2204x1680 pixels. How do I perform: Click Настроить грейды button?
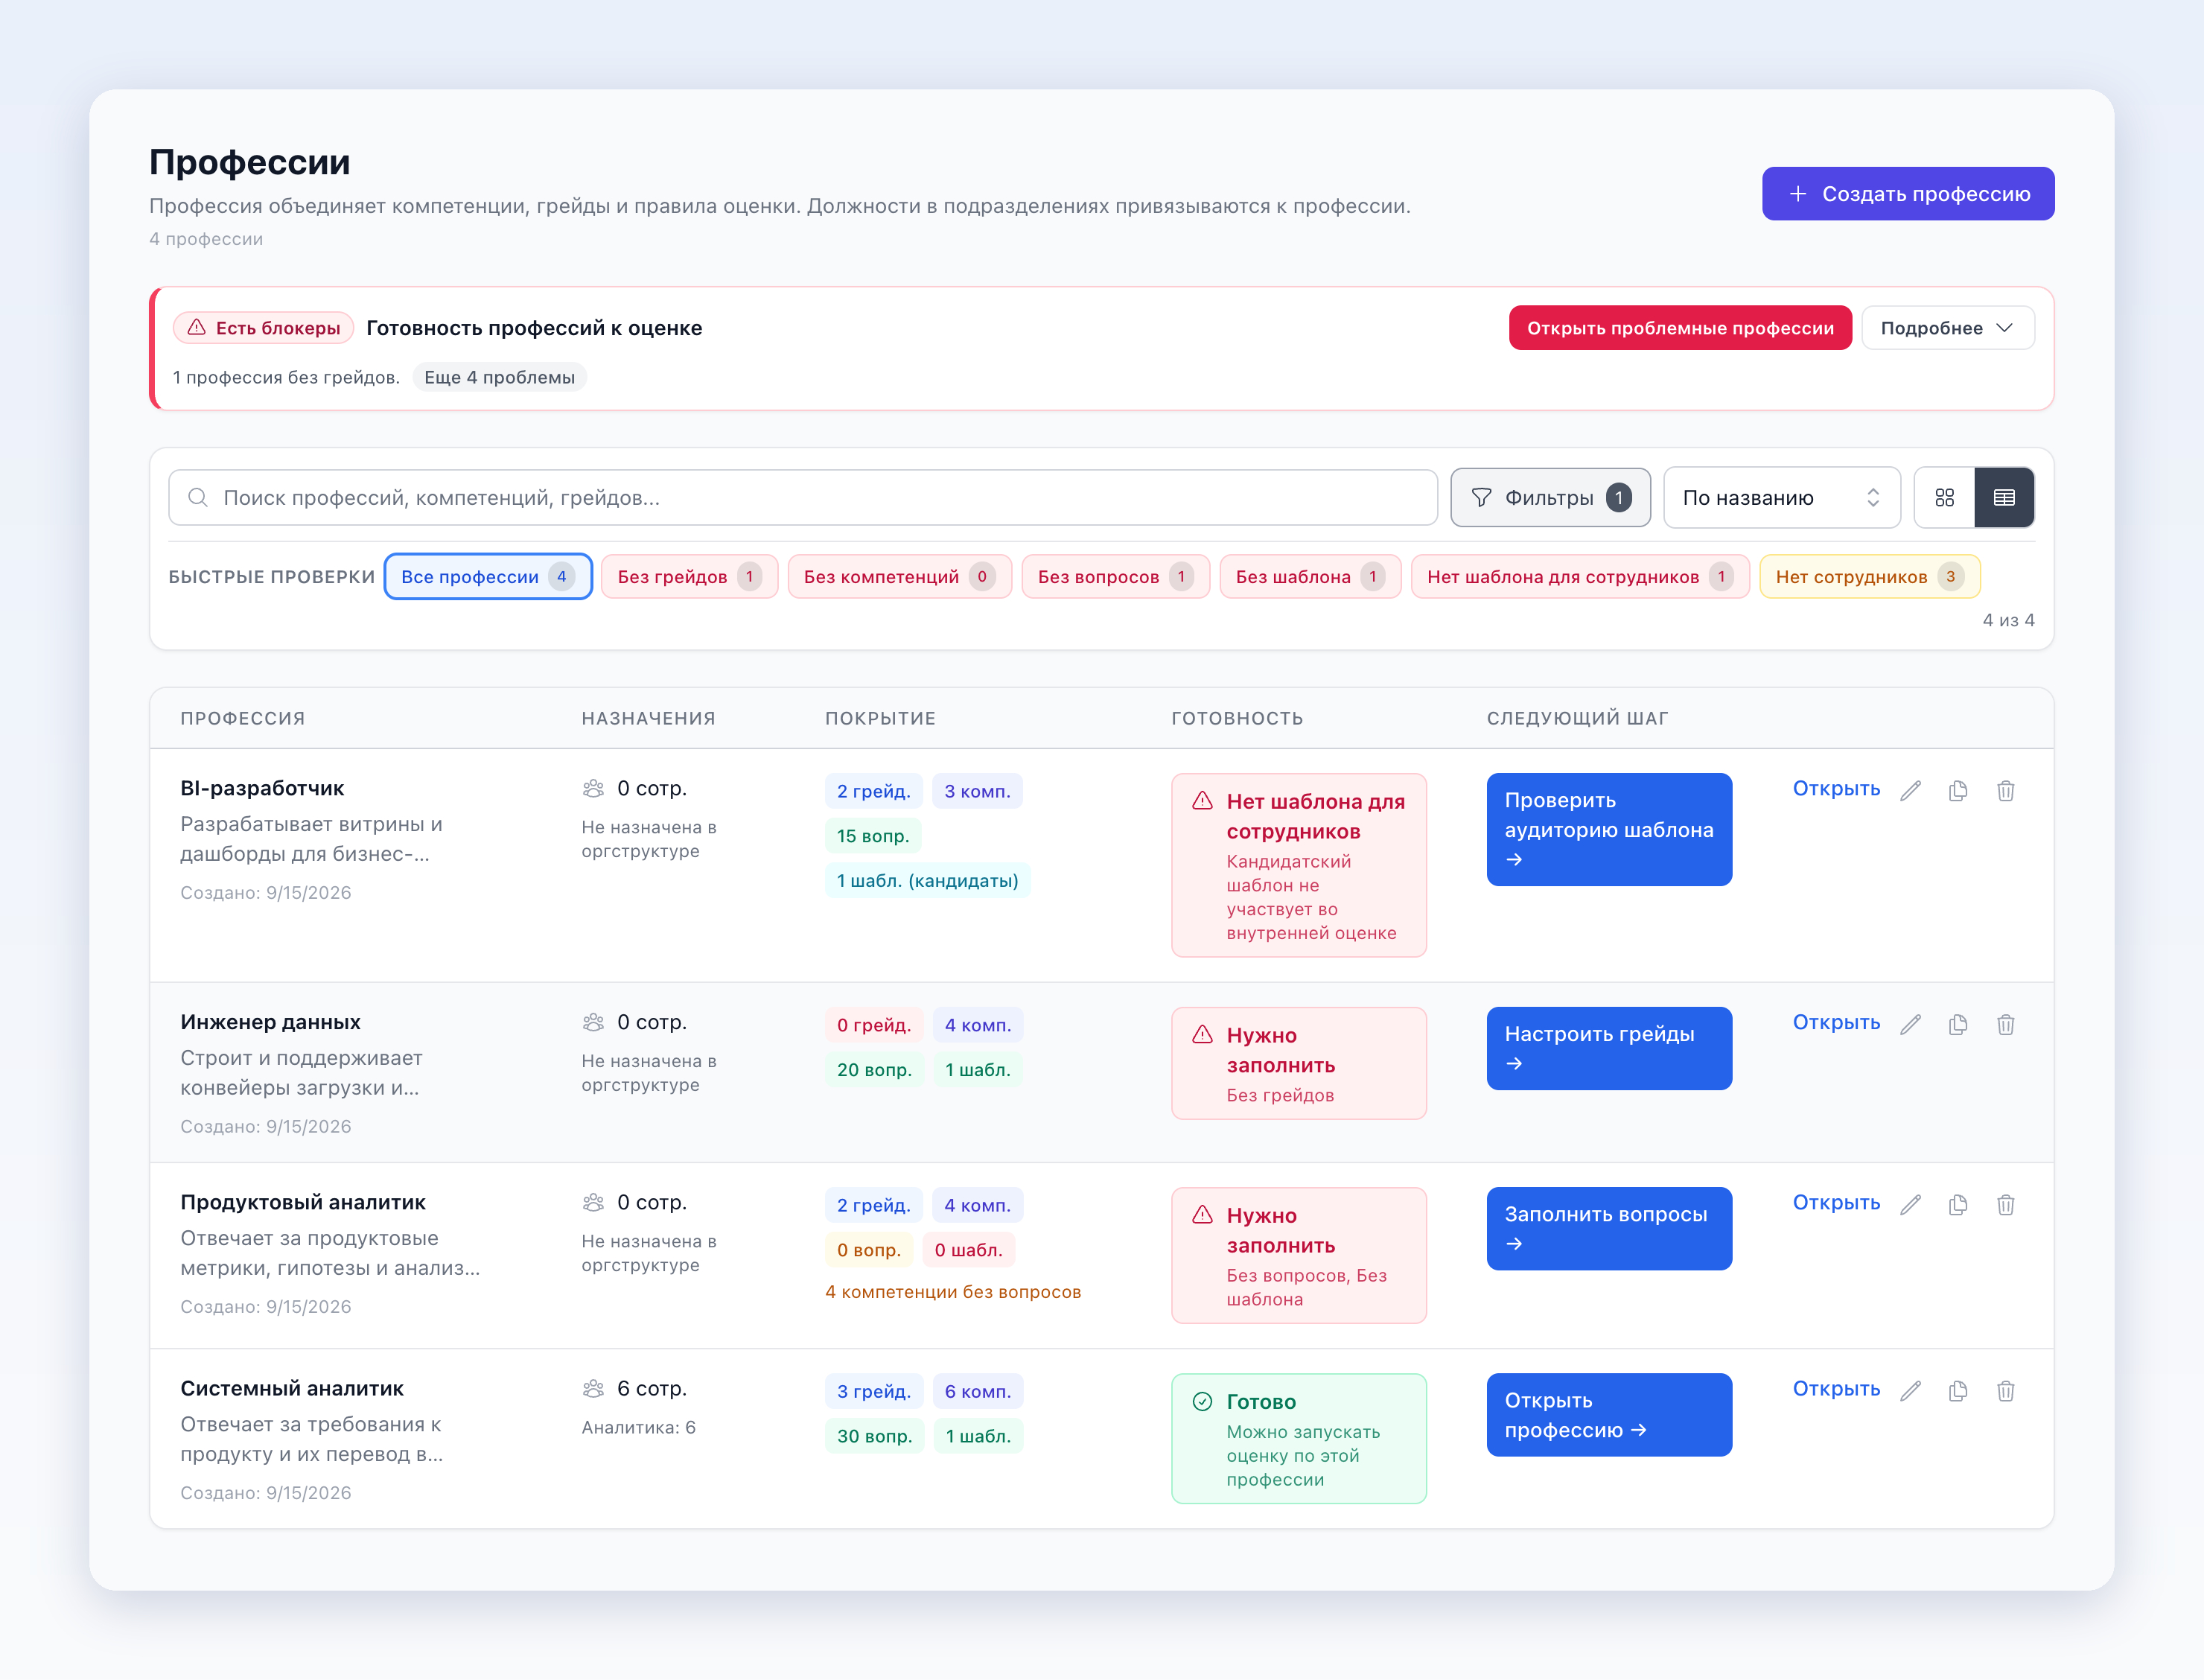(1609, 1048)
